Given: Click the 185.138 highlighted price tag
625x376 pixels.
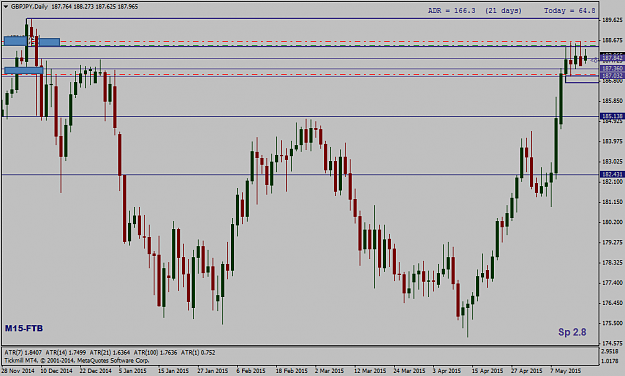Looking at the screenshot, I should click(x=612, y=116).
